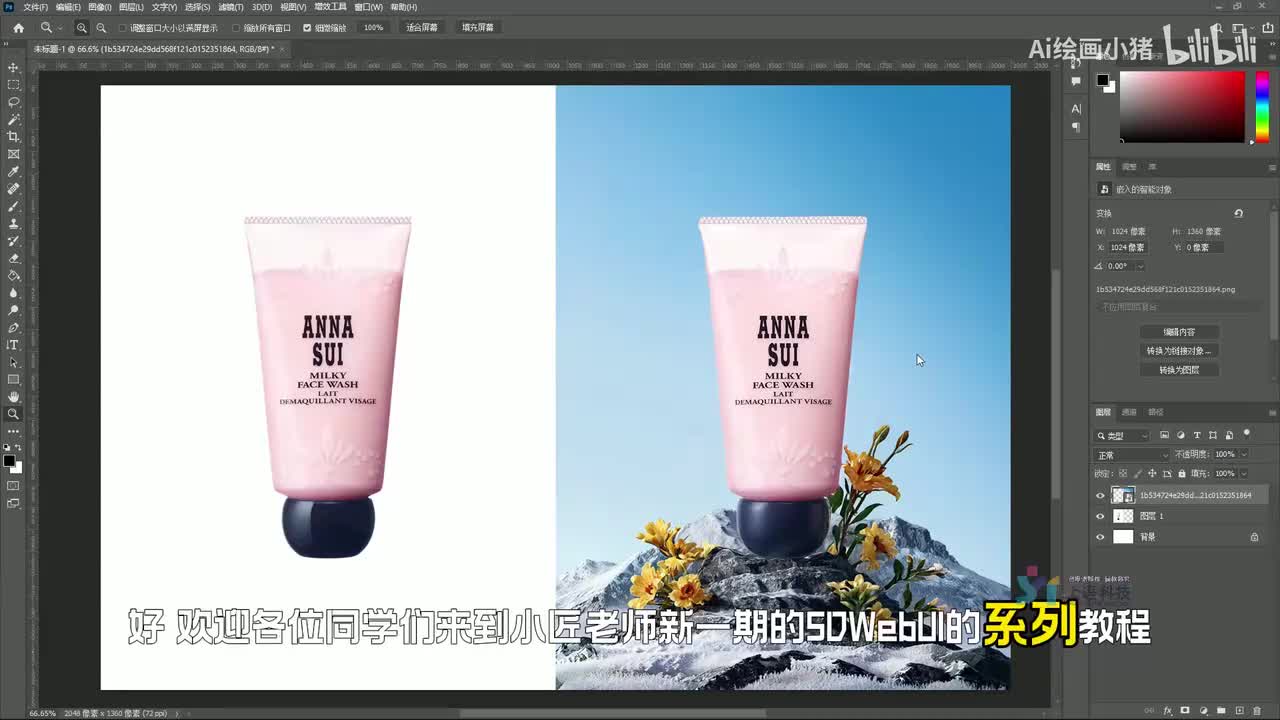Image resolution: width=1280 pixels, height=720 pixels.
Task: Select the Spot Healing Brush tool
Action: (x=13, y=189)
